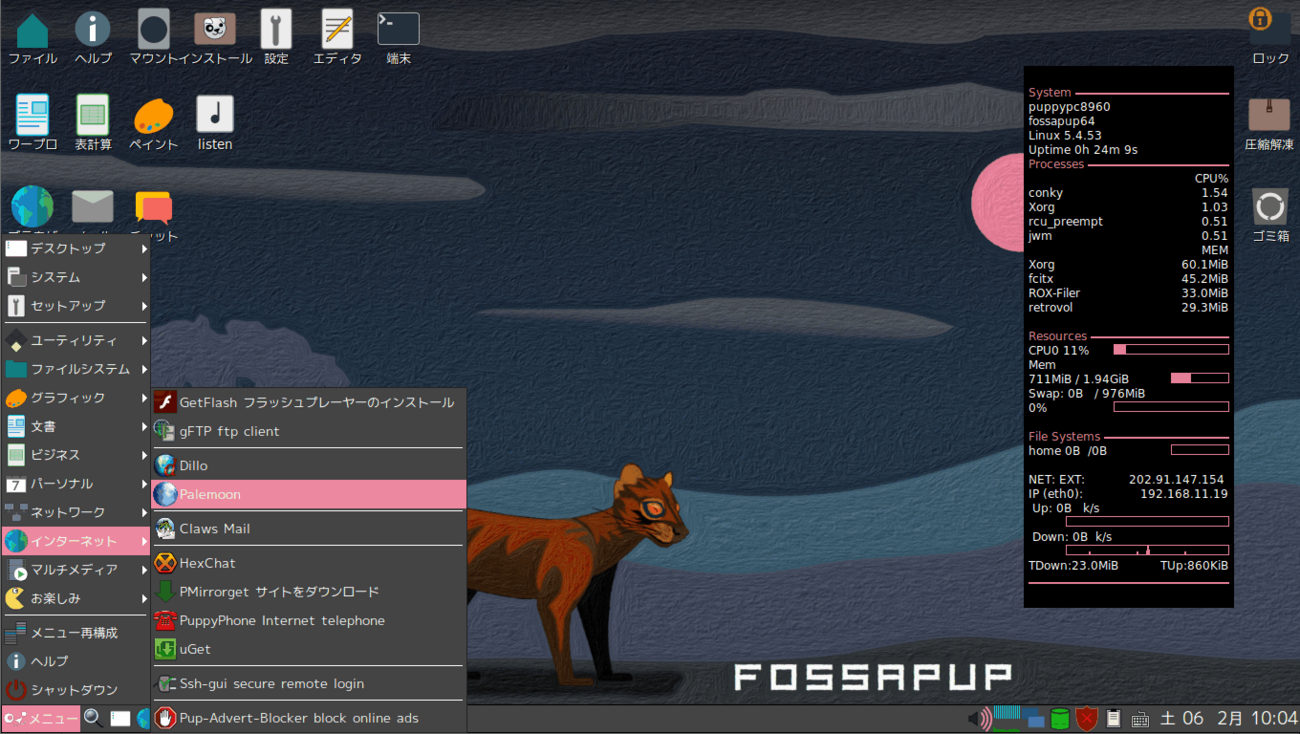The image size is (1300, 734).
Task: Click the clipboard manager tray icon
Action: (x=1113, y=718)
